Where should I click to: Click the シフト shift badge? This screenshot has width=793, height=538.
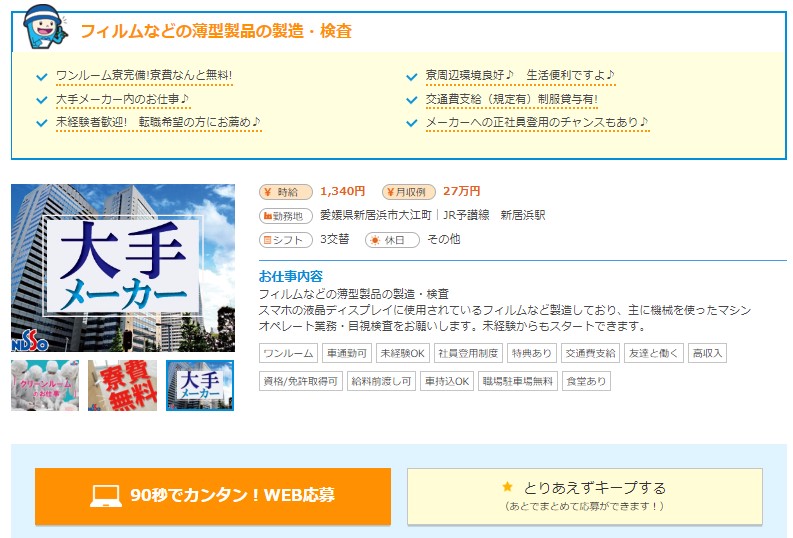point(286,240)
